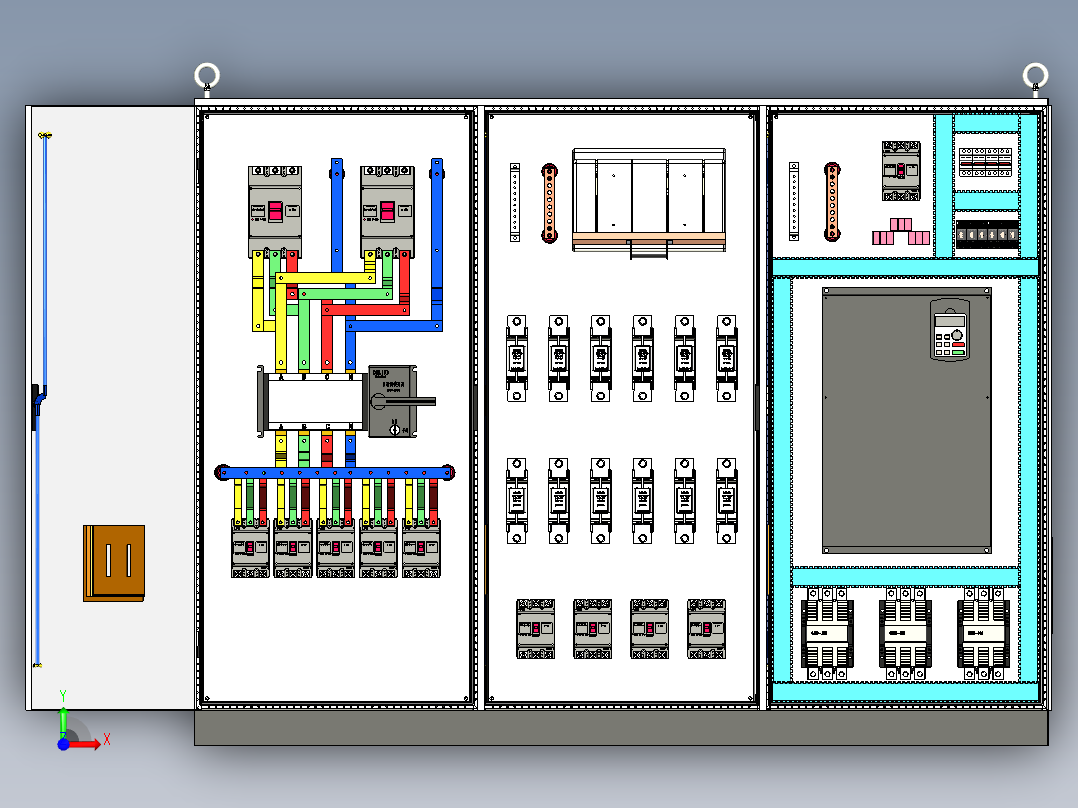Pick the pink terminal blocks in the right panel
Viewport: 1078px width, 808px height.
901,232
